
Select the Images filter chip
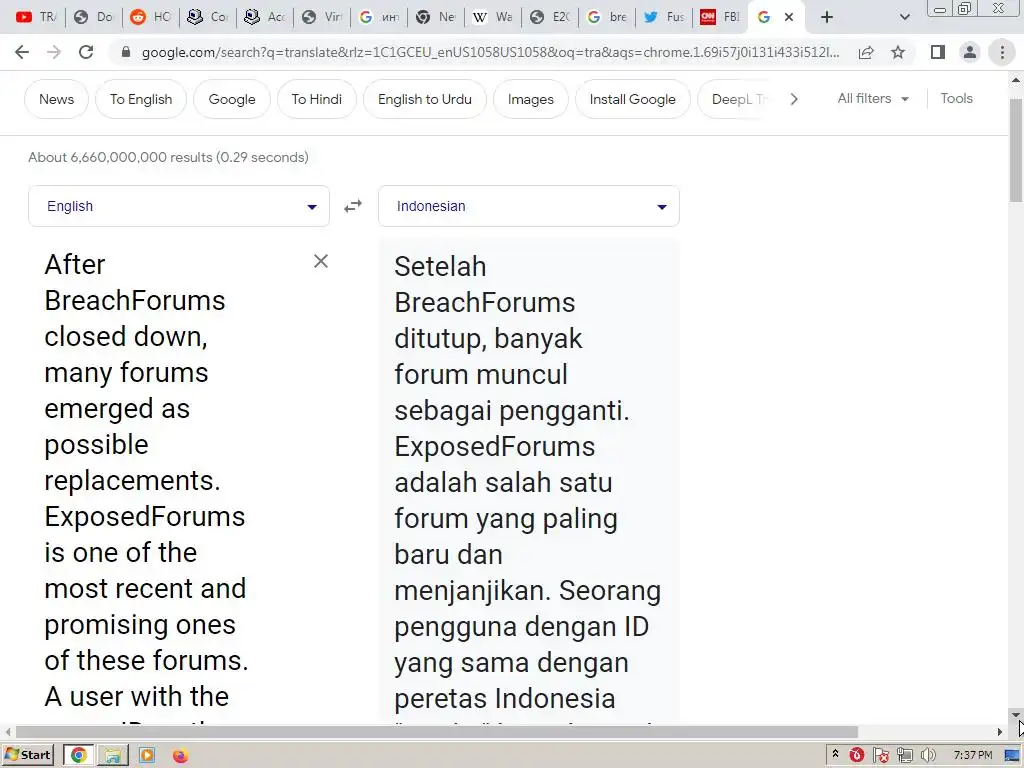coord(530,99)
